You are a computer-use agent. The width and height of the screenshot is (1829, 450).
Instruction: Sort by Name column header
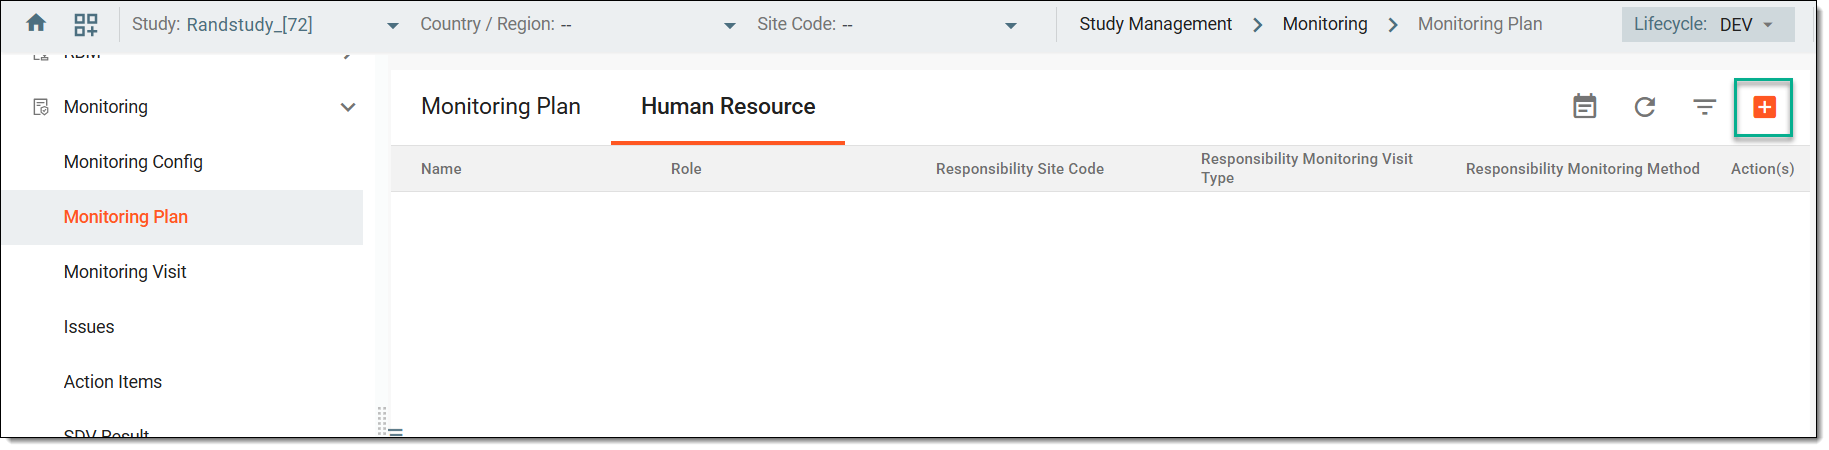pyautogui.click(x=441, y=169)
